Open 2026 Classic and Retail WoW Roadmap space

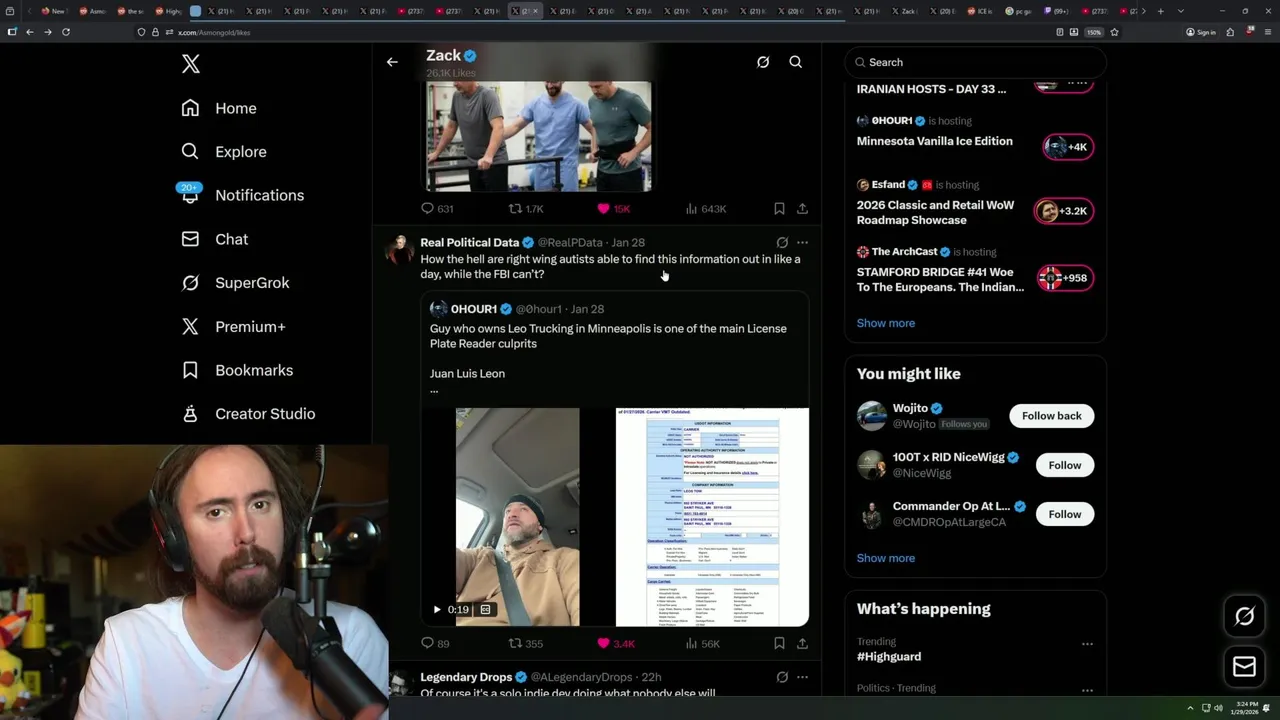[935, 212]
